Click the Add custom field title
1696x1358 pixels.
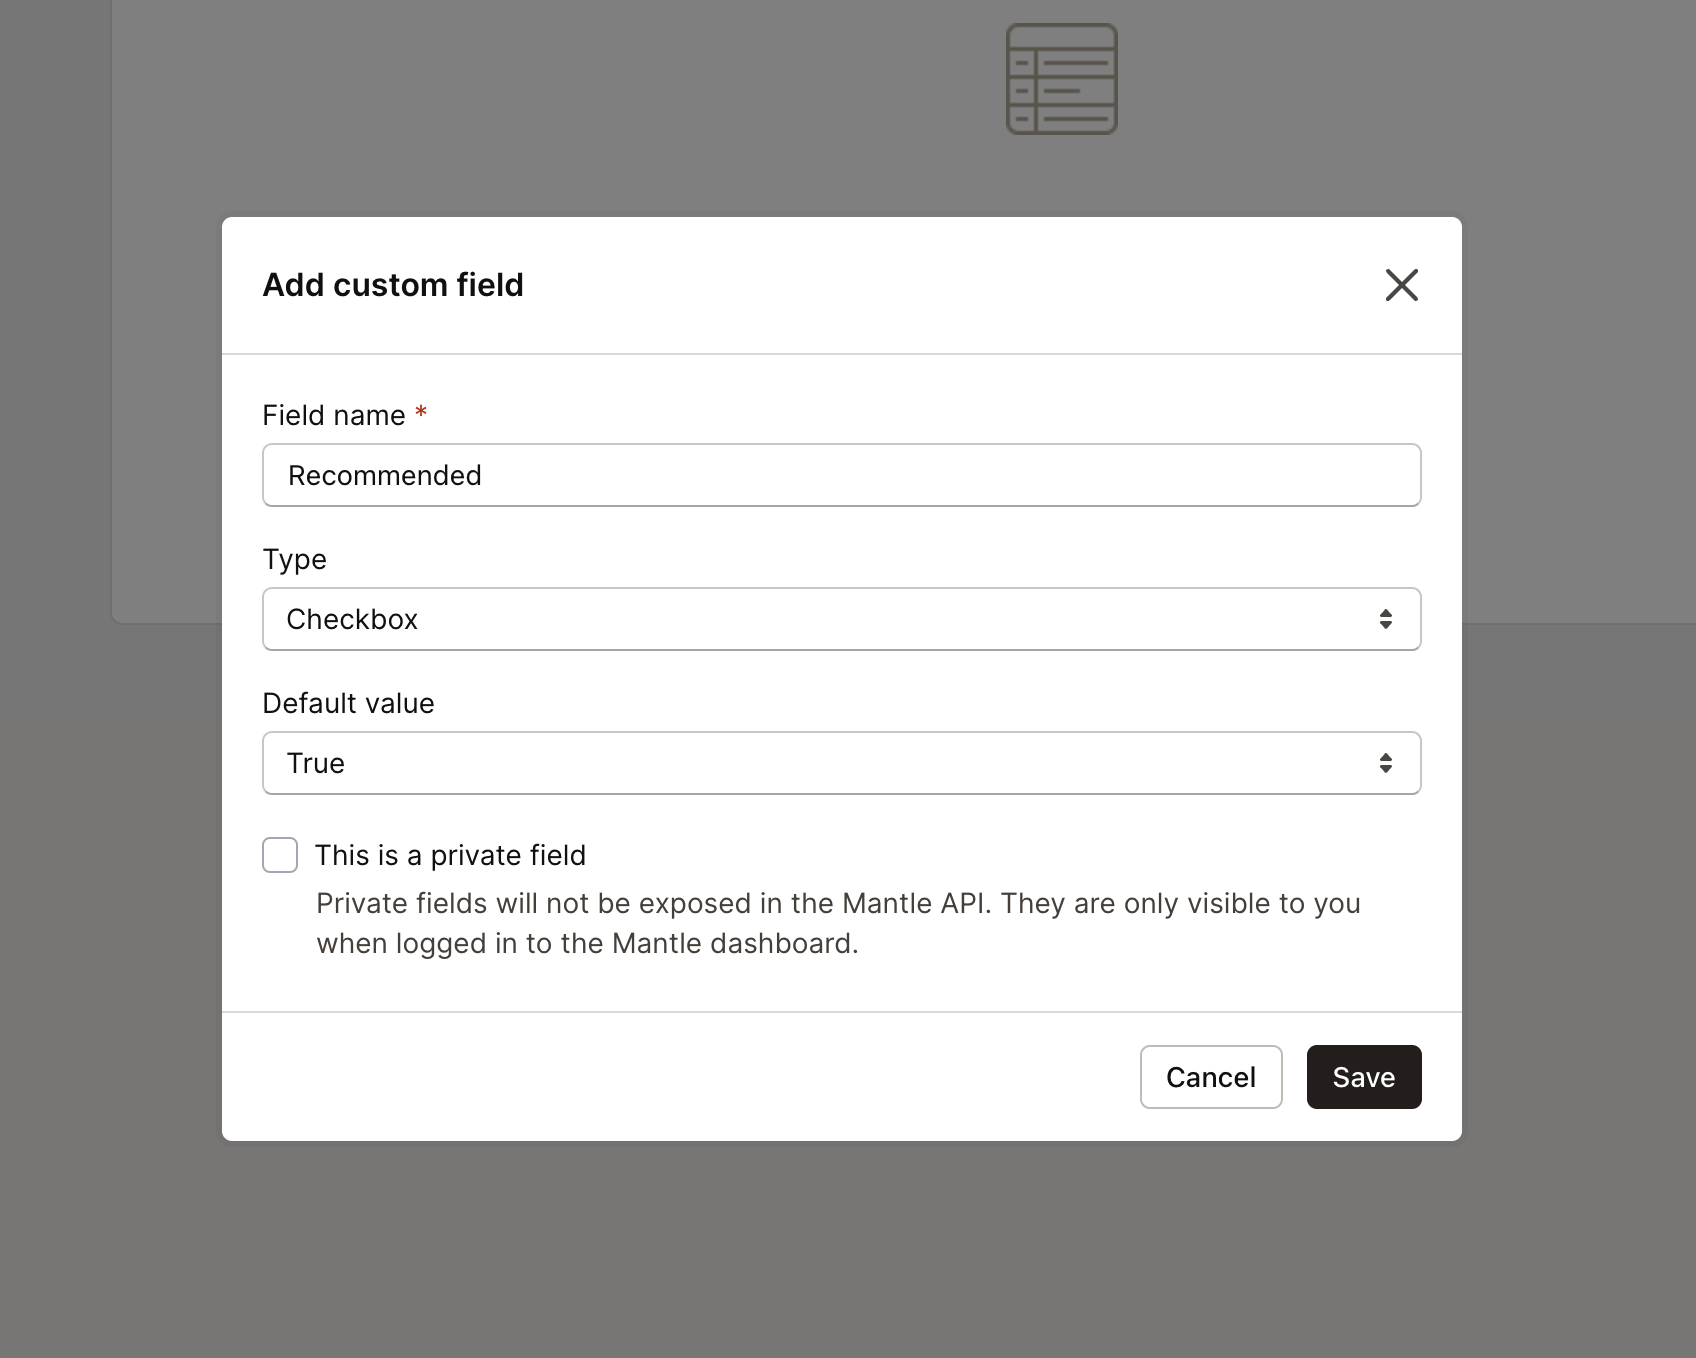point(393,285)
